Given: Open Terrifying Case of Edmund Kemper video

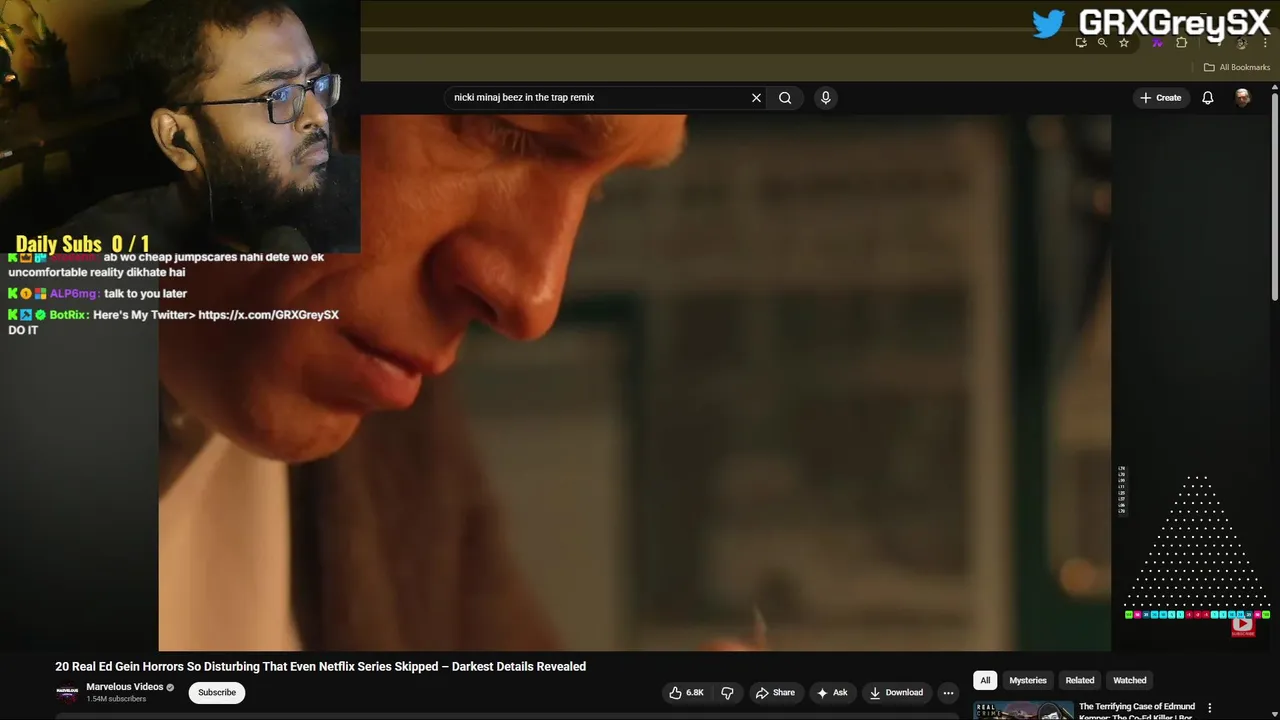Looking at the screenshot, I should click(x=1137, y=711).
